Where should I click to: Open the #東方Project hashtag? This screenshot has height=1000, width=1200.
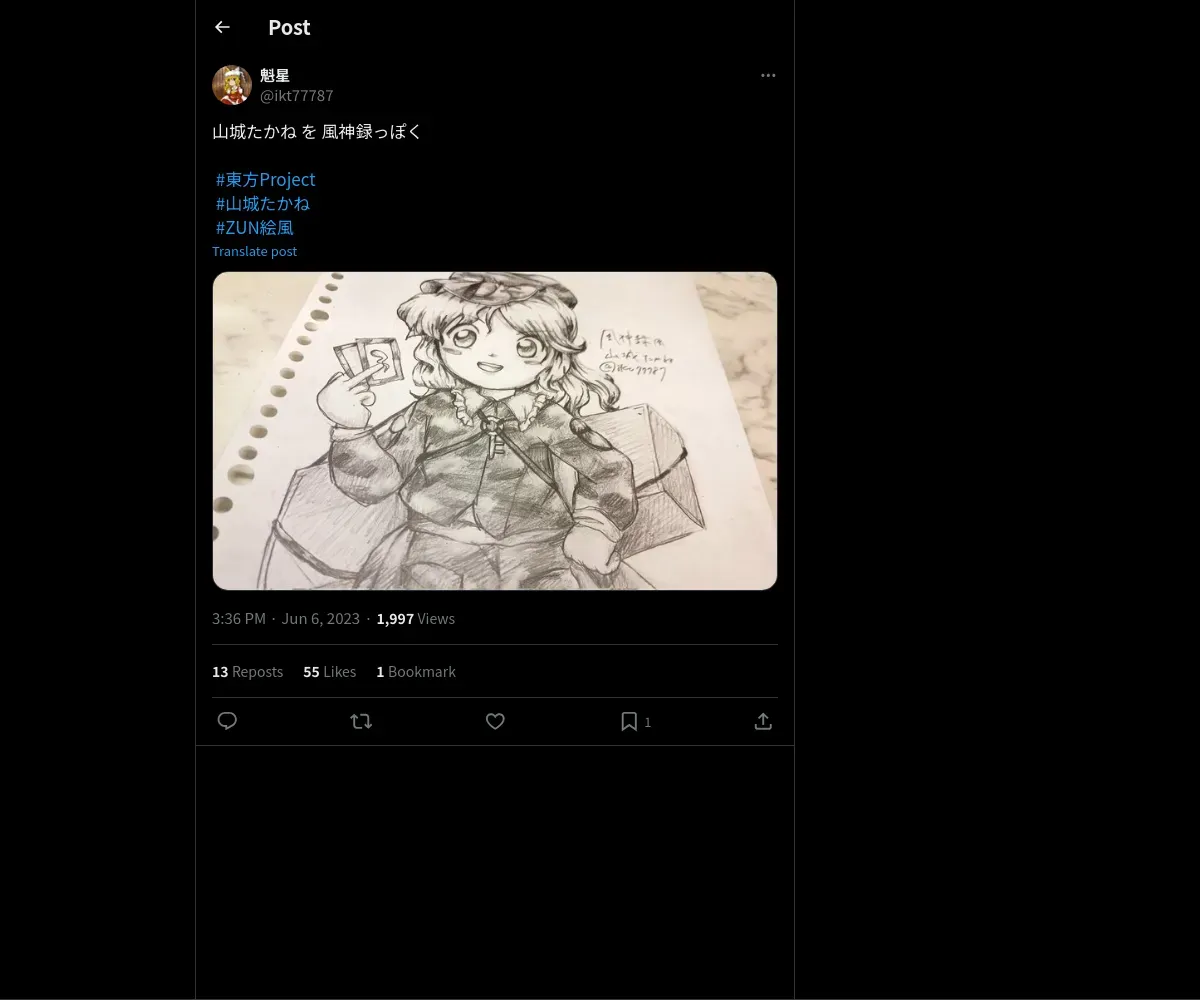click(265, 179)
